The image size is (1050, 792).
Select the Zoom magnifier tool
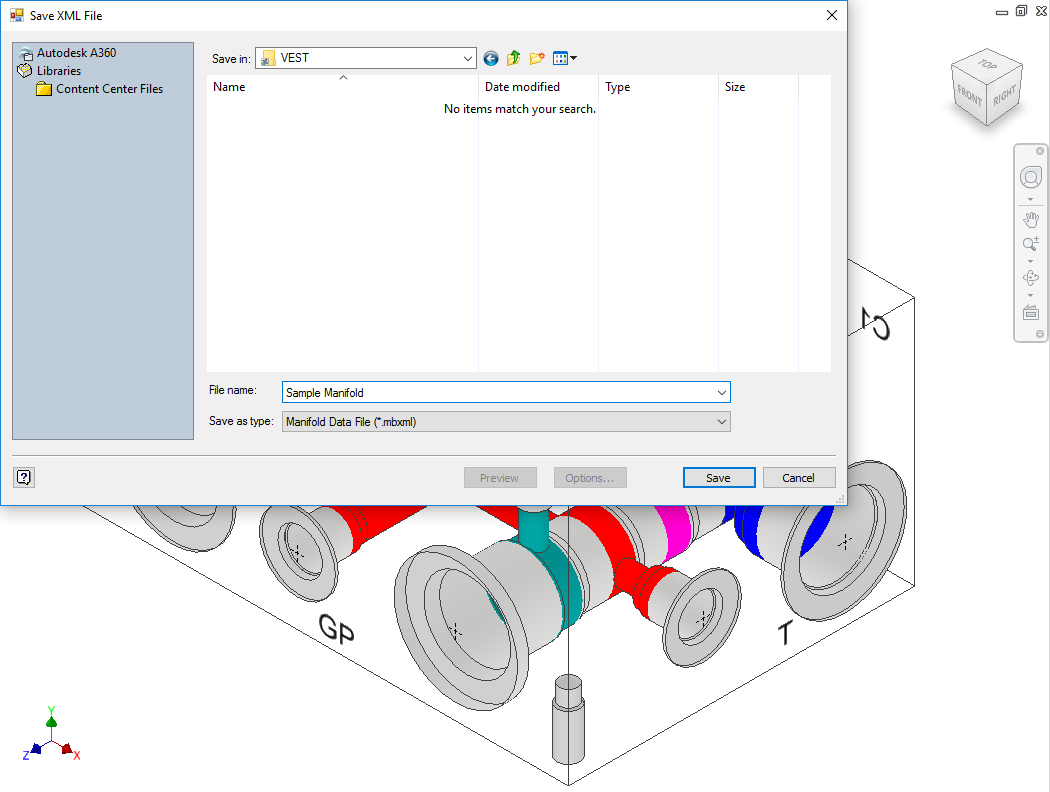1030,244
